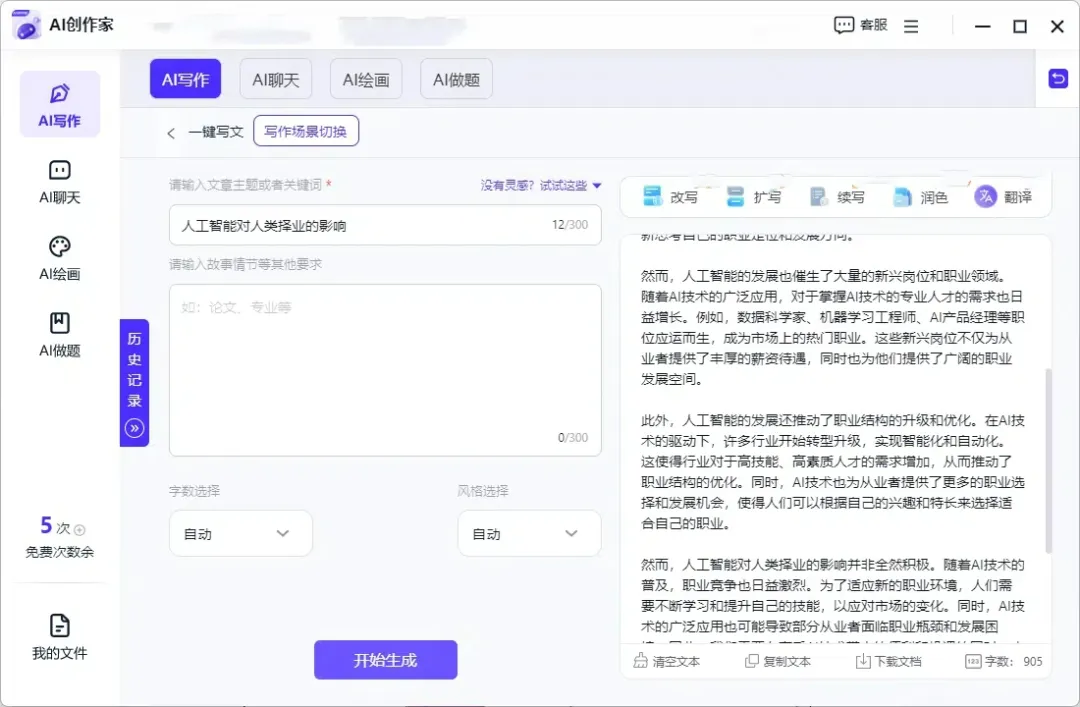
Task: Open the 字数选择 dropdown set to 自动
Action: coord(240,533)
